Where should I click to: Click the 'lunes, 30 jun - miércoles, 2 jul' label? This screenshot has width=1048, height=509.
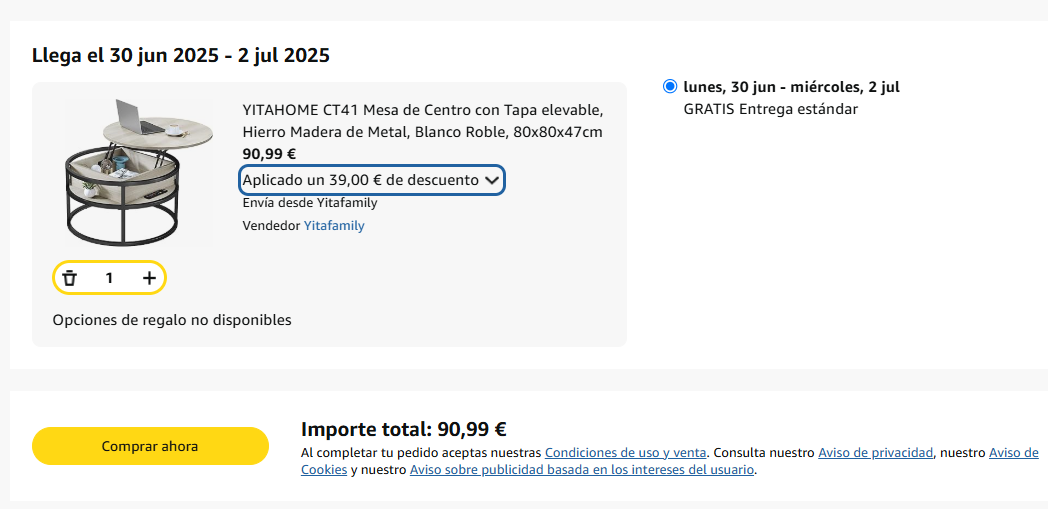[x=791, y=87]
